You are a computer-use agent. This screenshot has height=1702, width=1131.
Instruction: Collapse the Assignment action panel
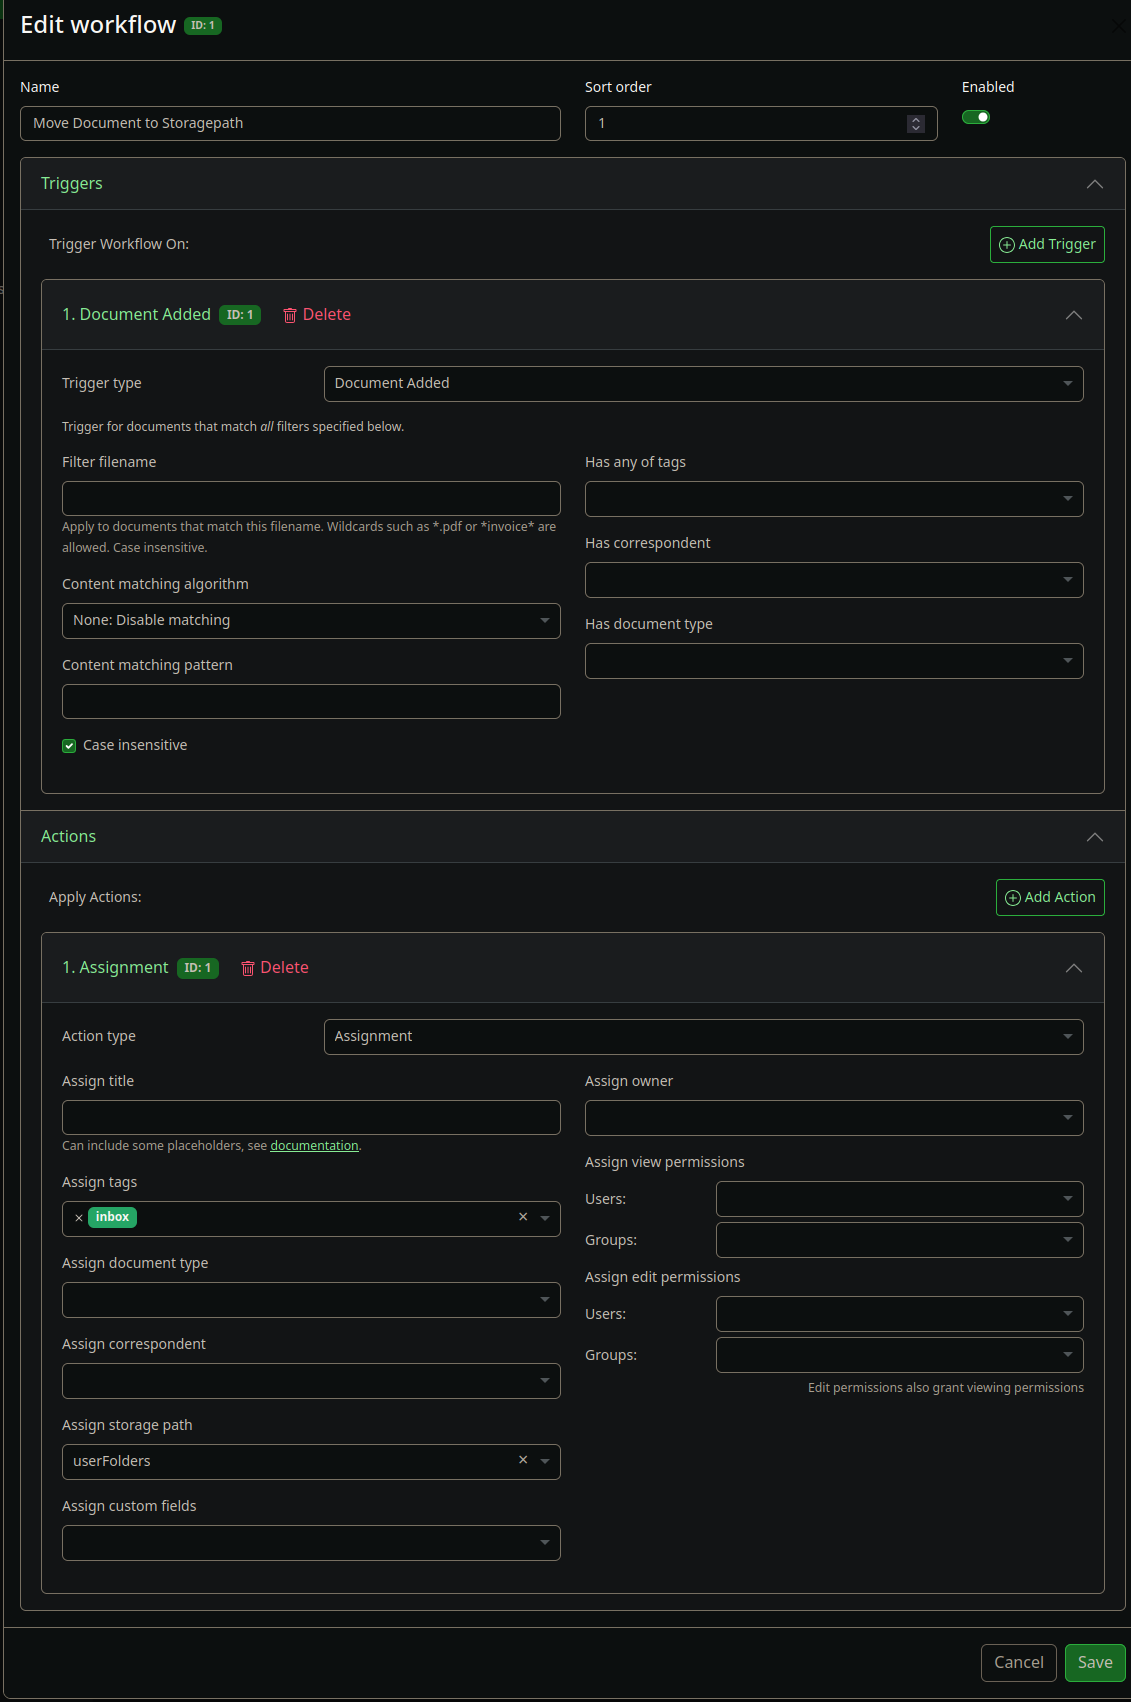[x=1073, y=968]
